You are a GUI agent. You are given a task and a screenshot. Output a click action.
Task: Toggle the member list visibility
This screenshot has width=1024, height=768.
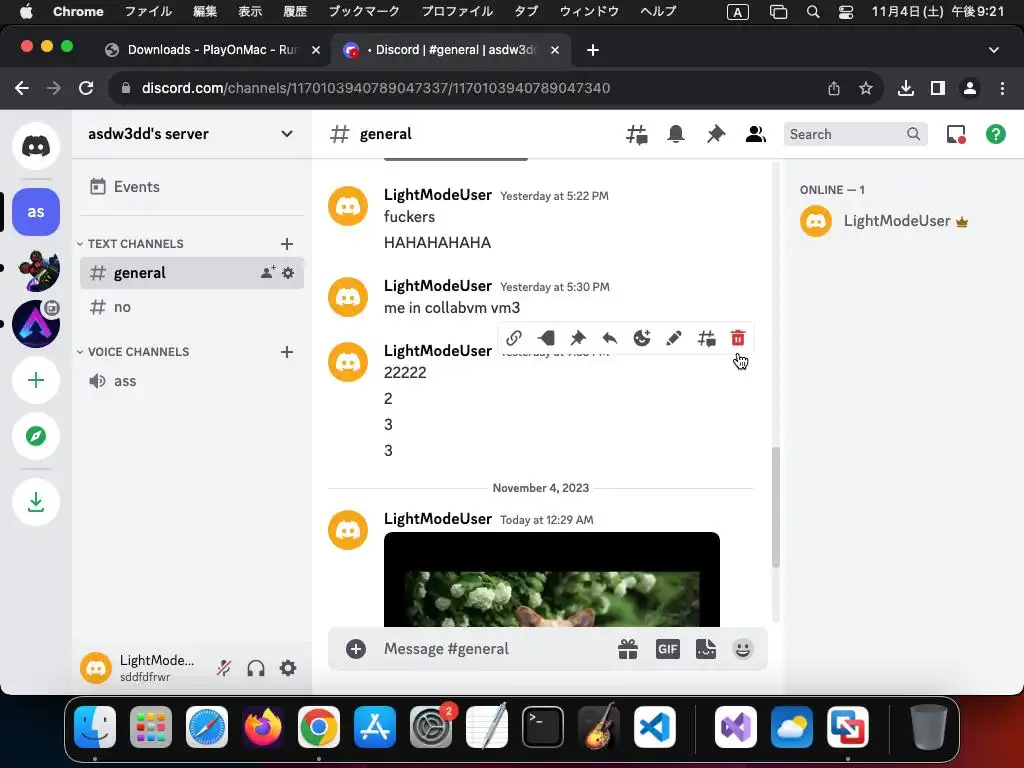coord(756,134)
